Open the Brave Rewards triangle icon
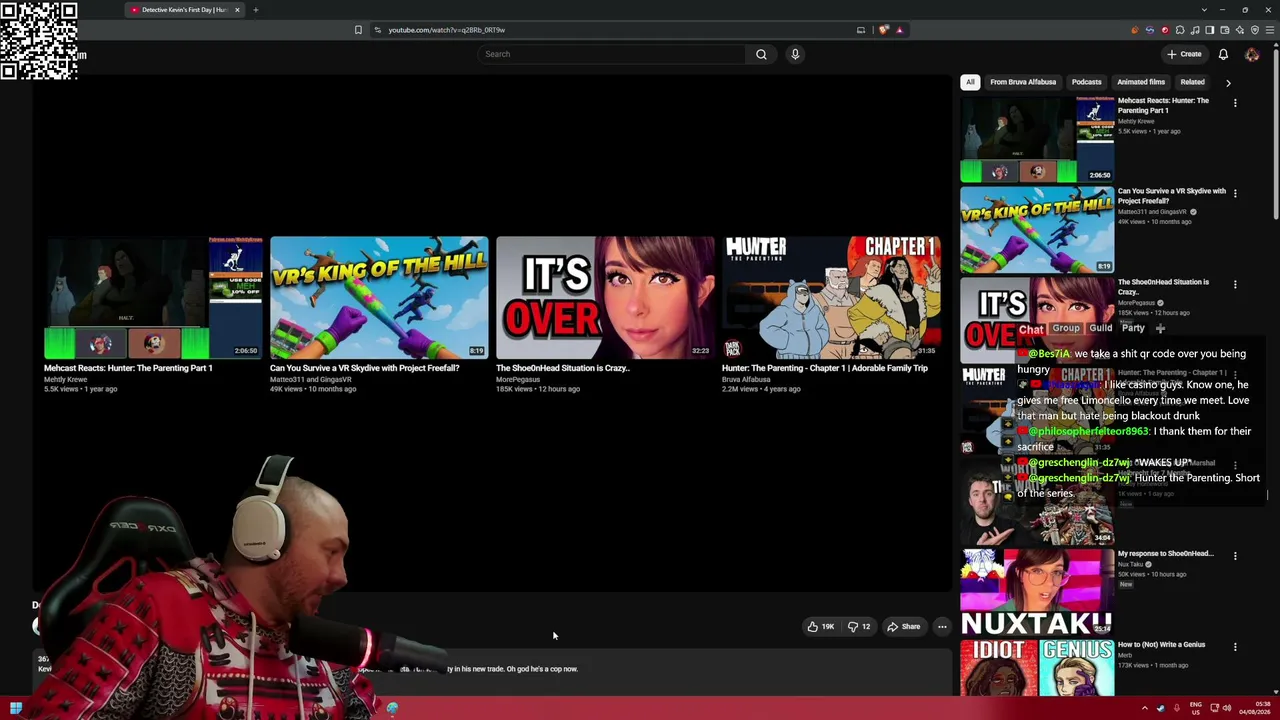 point(899,30)
